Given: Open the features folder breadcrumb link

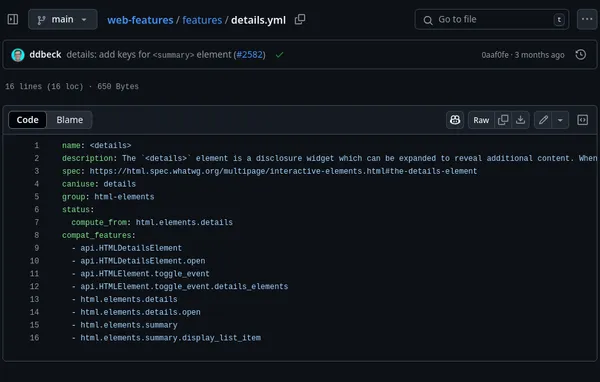Looking at the screenshot, I should pyautogui.click(x=202, y=20).
